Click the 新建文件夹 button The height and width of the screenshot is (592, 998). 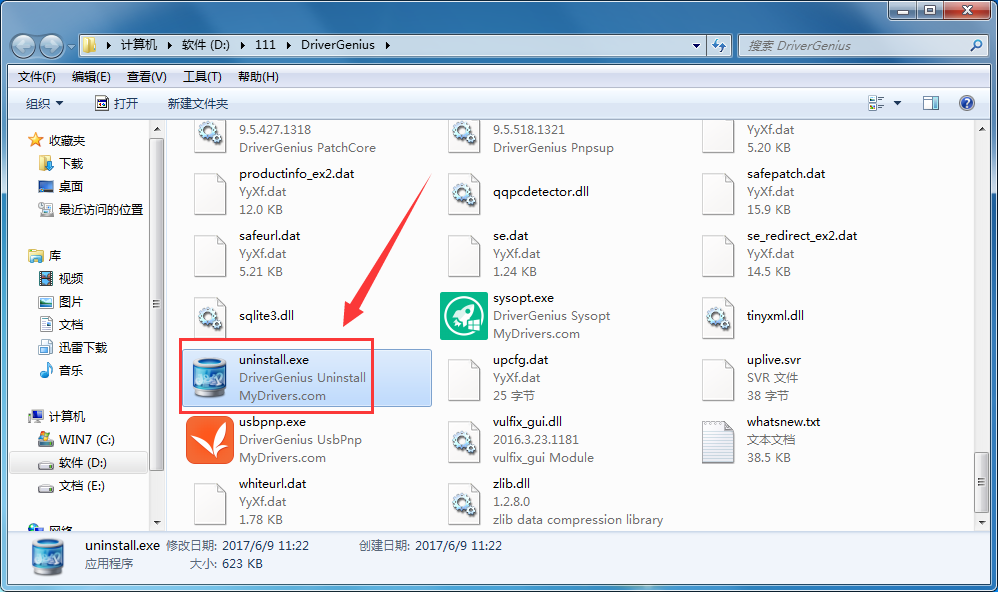point(198,103)
